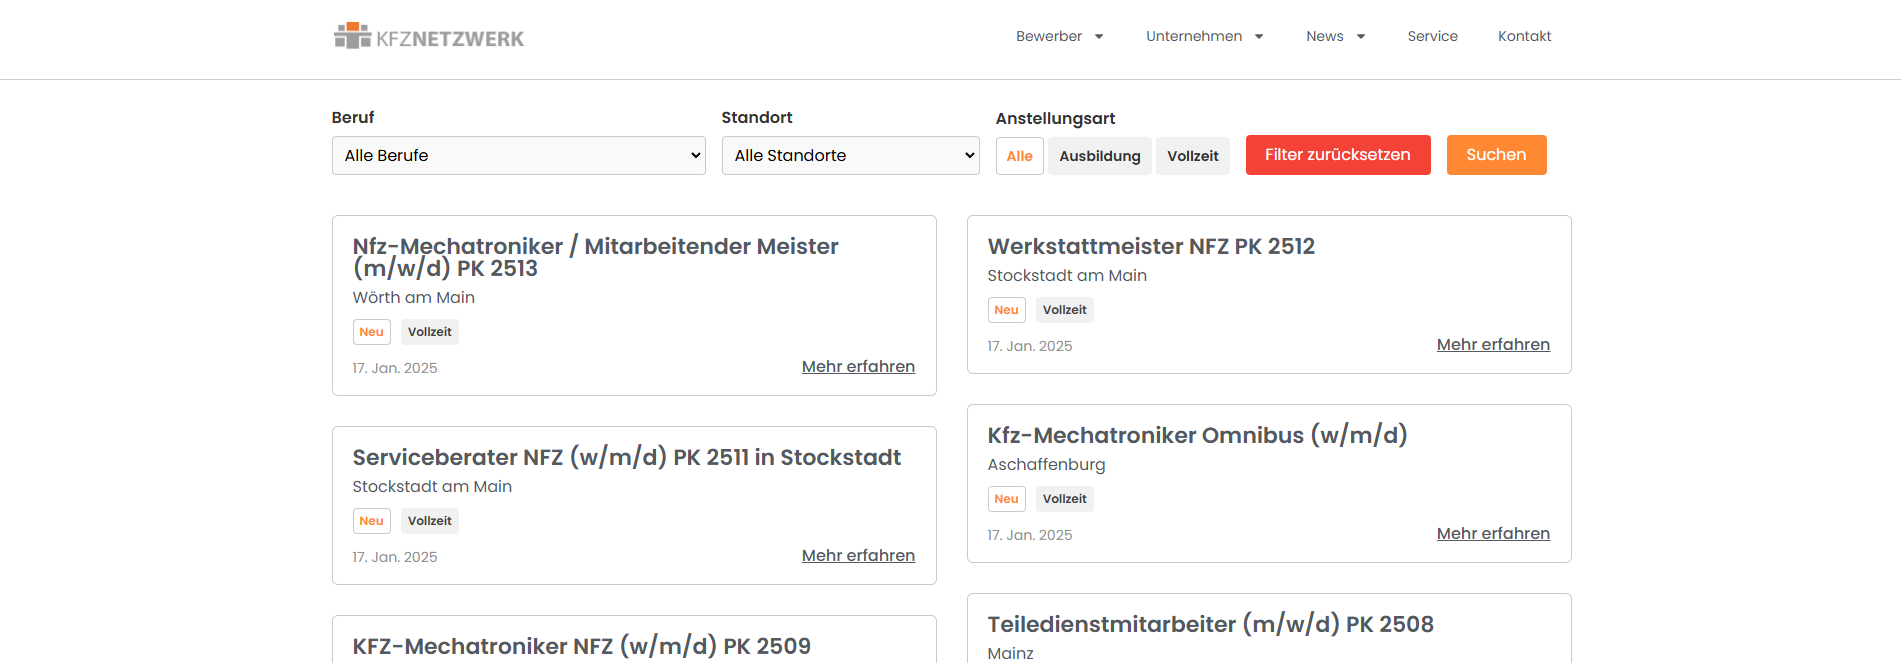The width and height of the screenshot is (1901, 663).
Task: Open the Alle Standorte select box
Action: [x=850, y=156]
